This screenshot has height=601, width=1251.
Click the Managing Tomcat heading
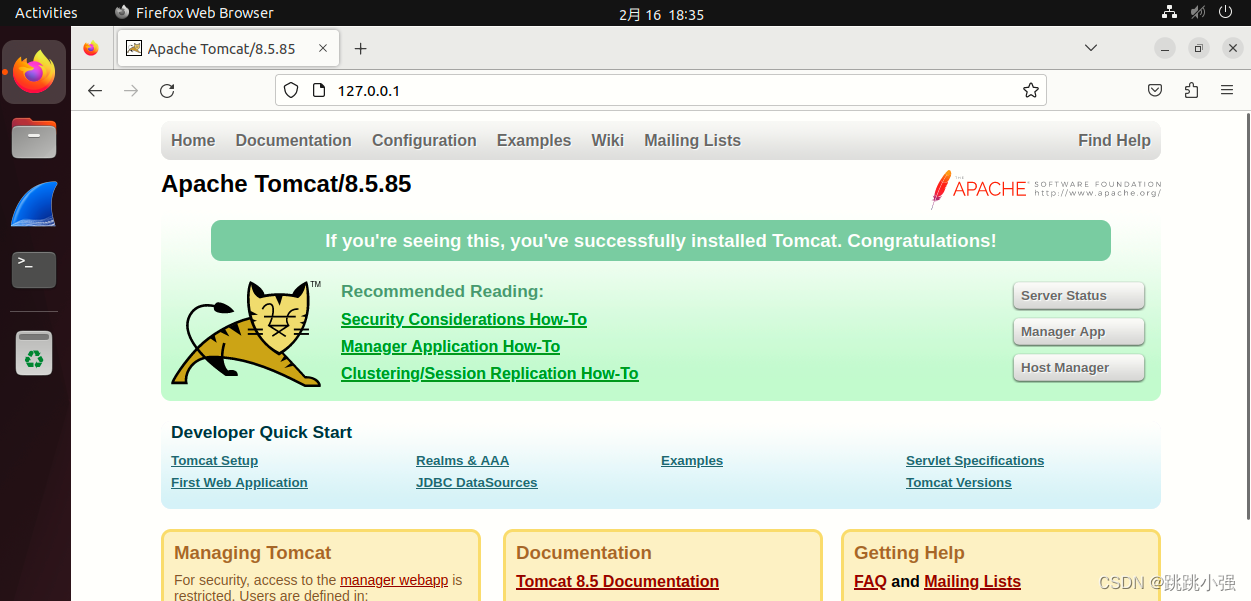click(252, 553)
